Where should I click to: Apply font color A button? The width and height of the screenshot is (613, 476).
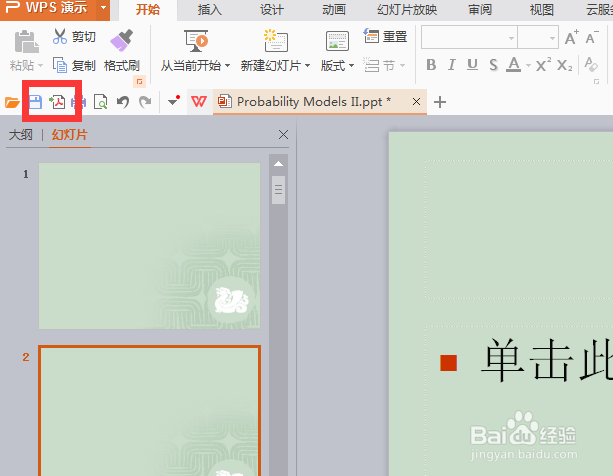click(x=513, y=64)
